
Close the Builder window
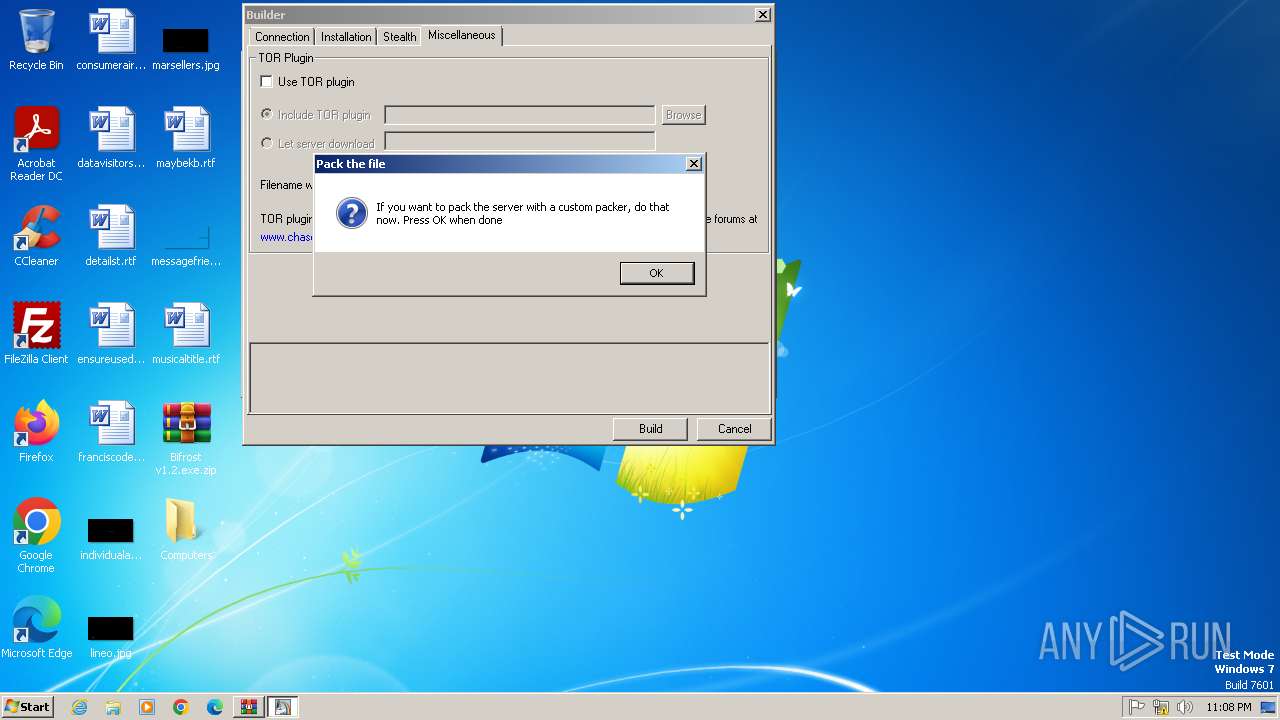[x=762, y=15]
